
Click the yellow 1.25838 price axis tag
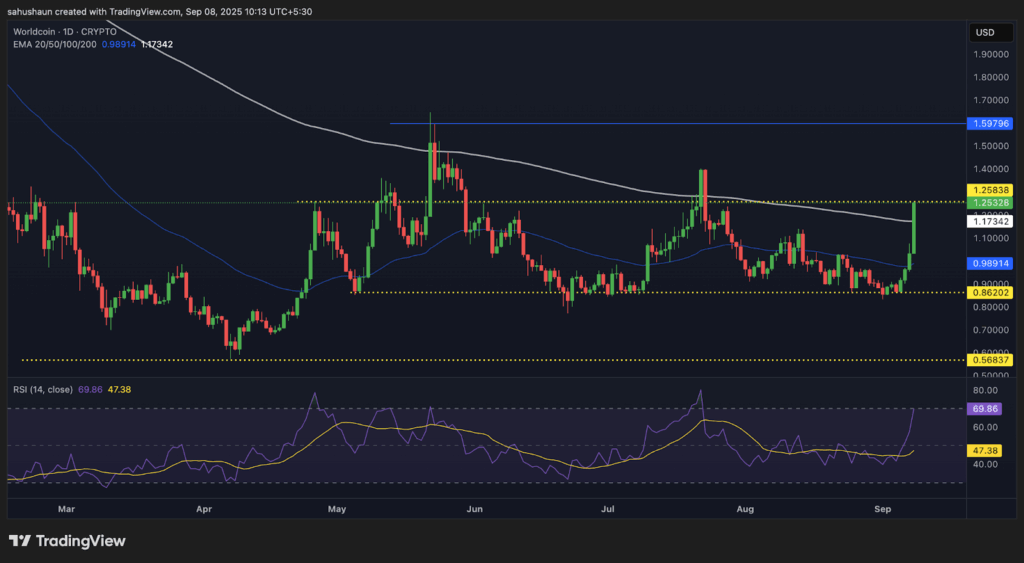(990, 191)
